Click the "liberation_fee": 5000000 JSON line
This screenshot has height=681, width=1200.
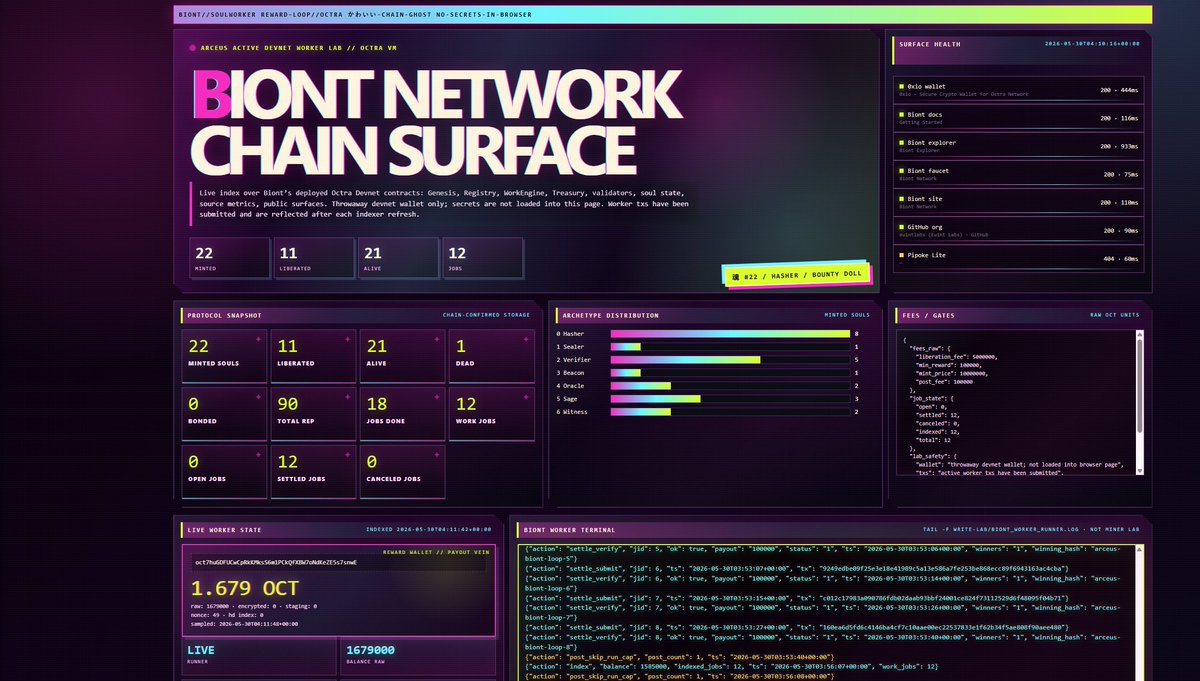point(956,356)
